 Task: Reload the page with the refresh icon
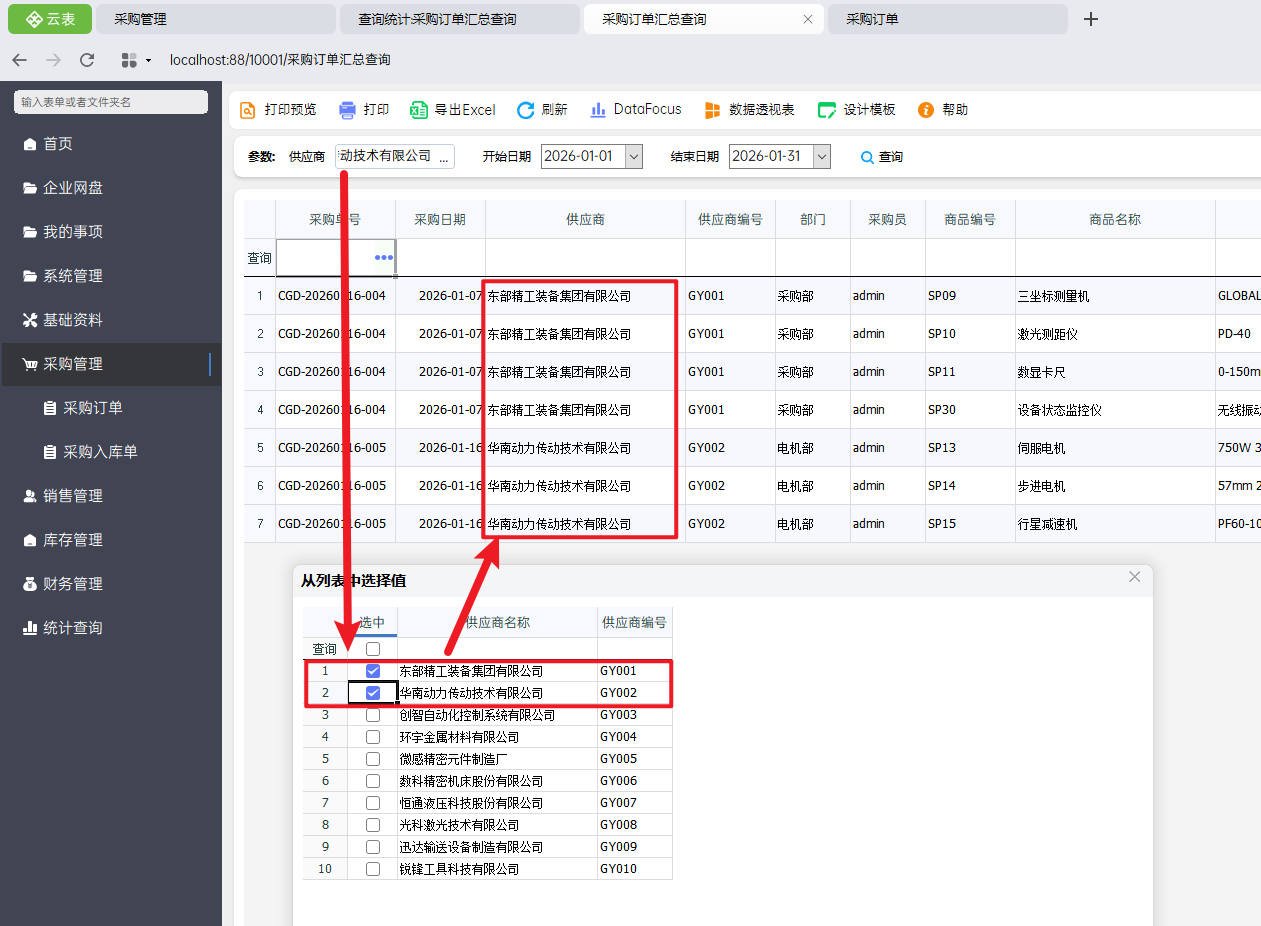(x=87, y=60)
